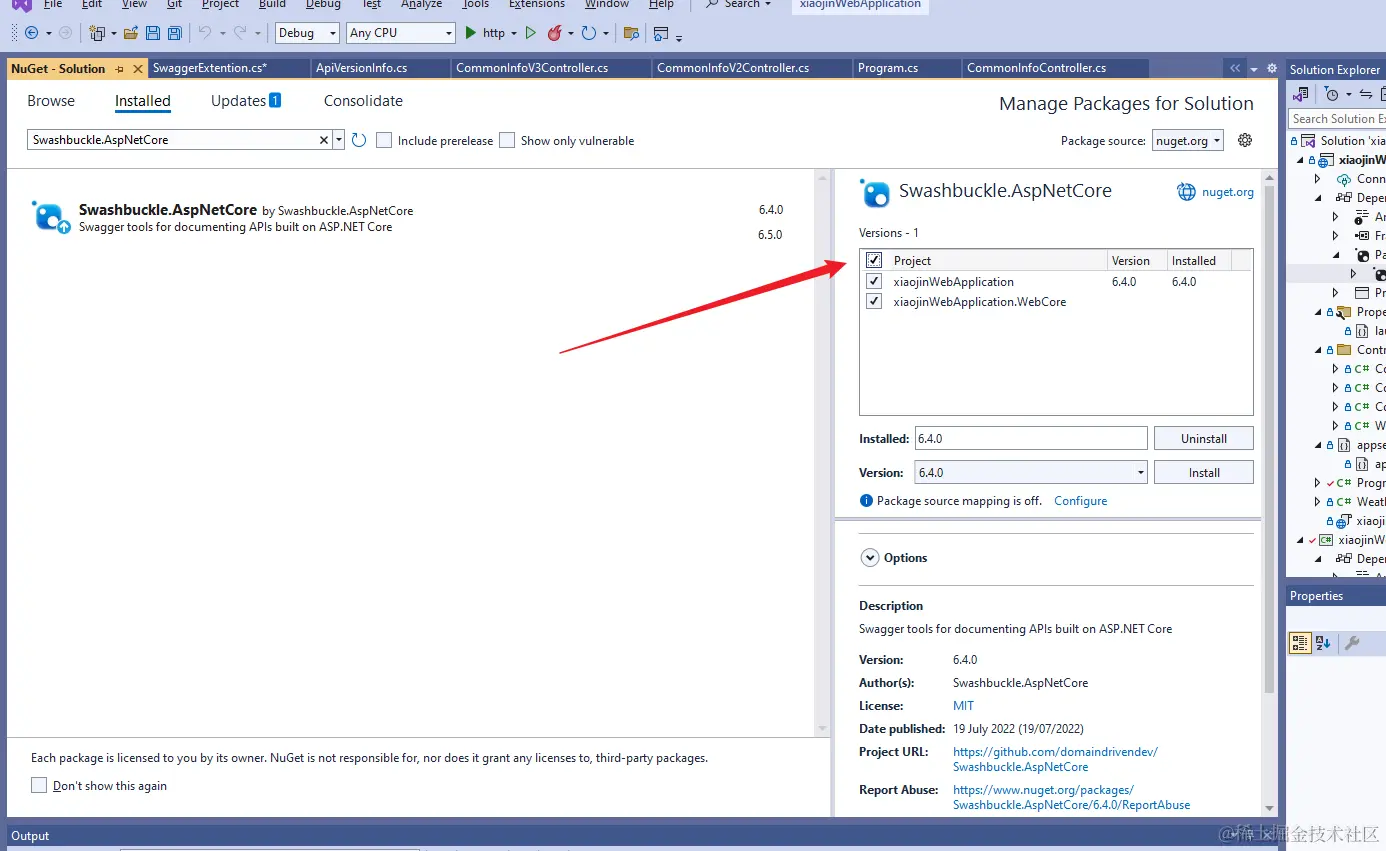Clear the Swashbuckle.AspNetCore search text
The image size is (1386, 851).
click(x=324, y=140)
